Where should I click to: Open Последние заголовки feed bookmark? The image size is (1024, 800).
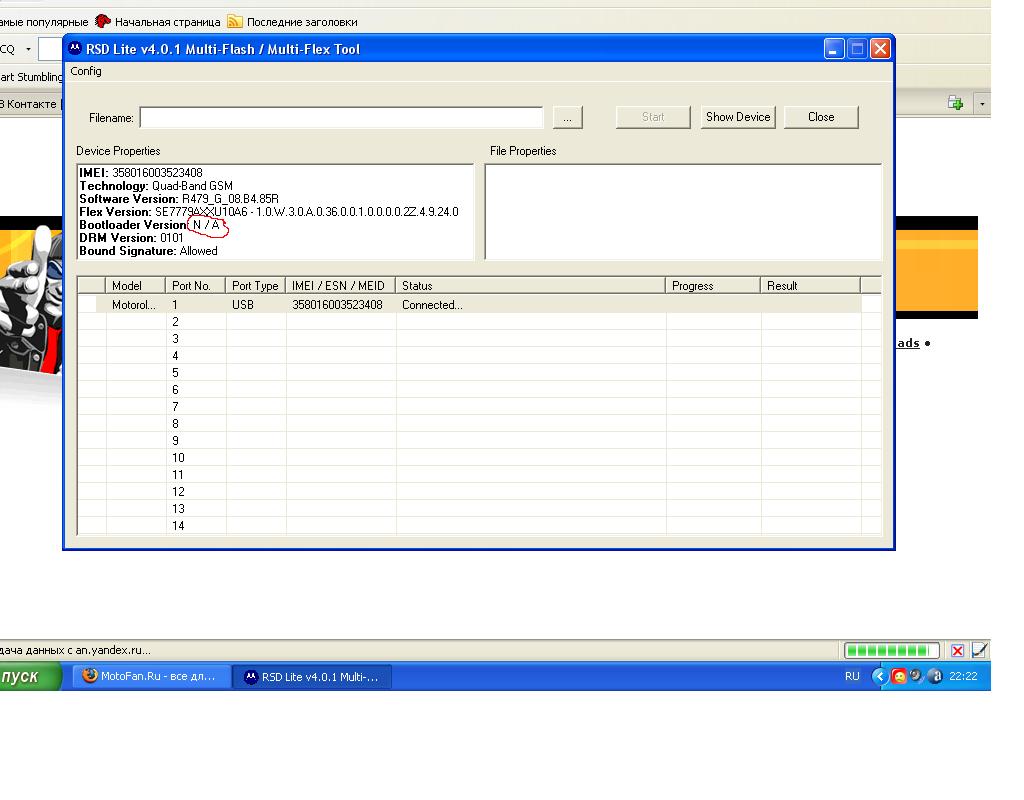coord(302,22)
